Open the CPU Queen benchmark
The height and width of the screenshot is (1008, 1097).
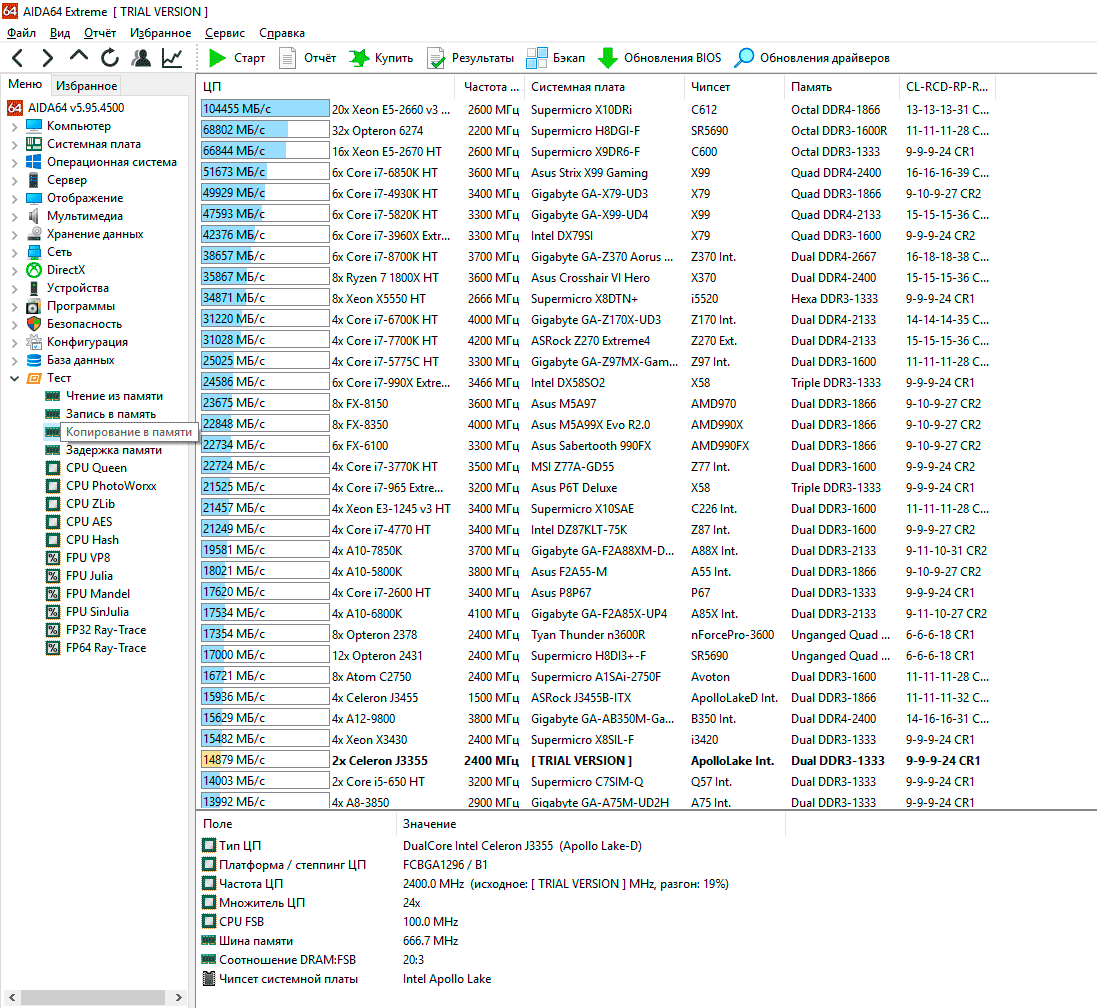pyautogui.click(x=96, y=468)
